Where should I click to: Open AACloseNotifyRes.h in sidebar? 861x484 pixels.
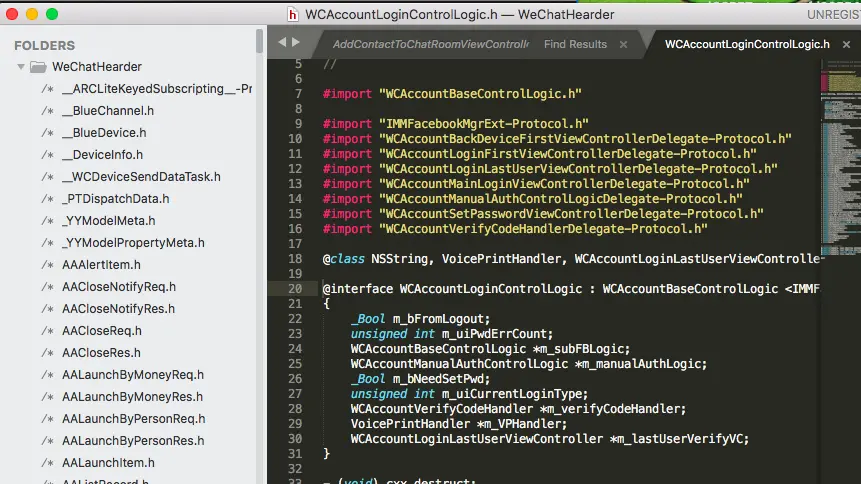pyautogui.click(x=118, y=309)
